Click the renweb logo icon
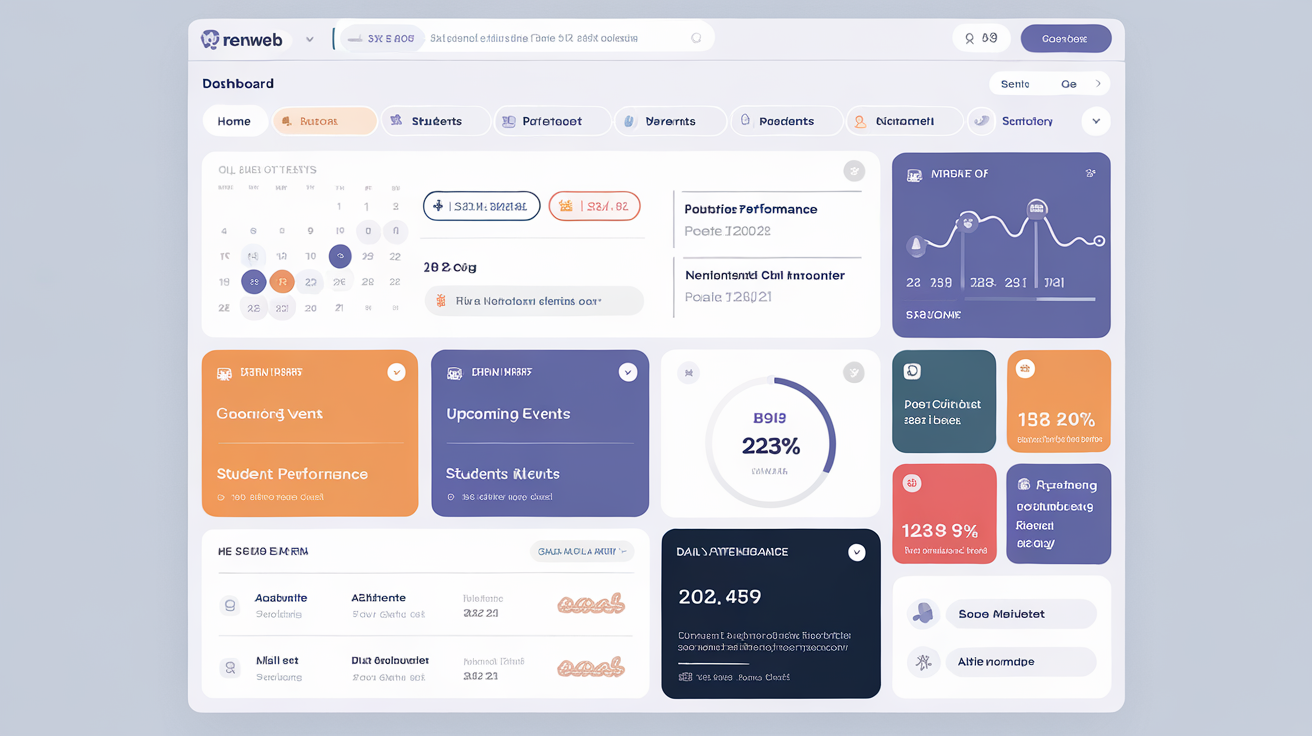This screenshot has height=736, width=1312. [210, 39]
